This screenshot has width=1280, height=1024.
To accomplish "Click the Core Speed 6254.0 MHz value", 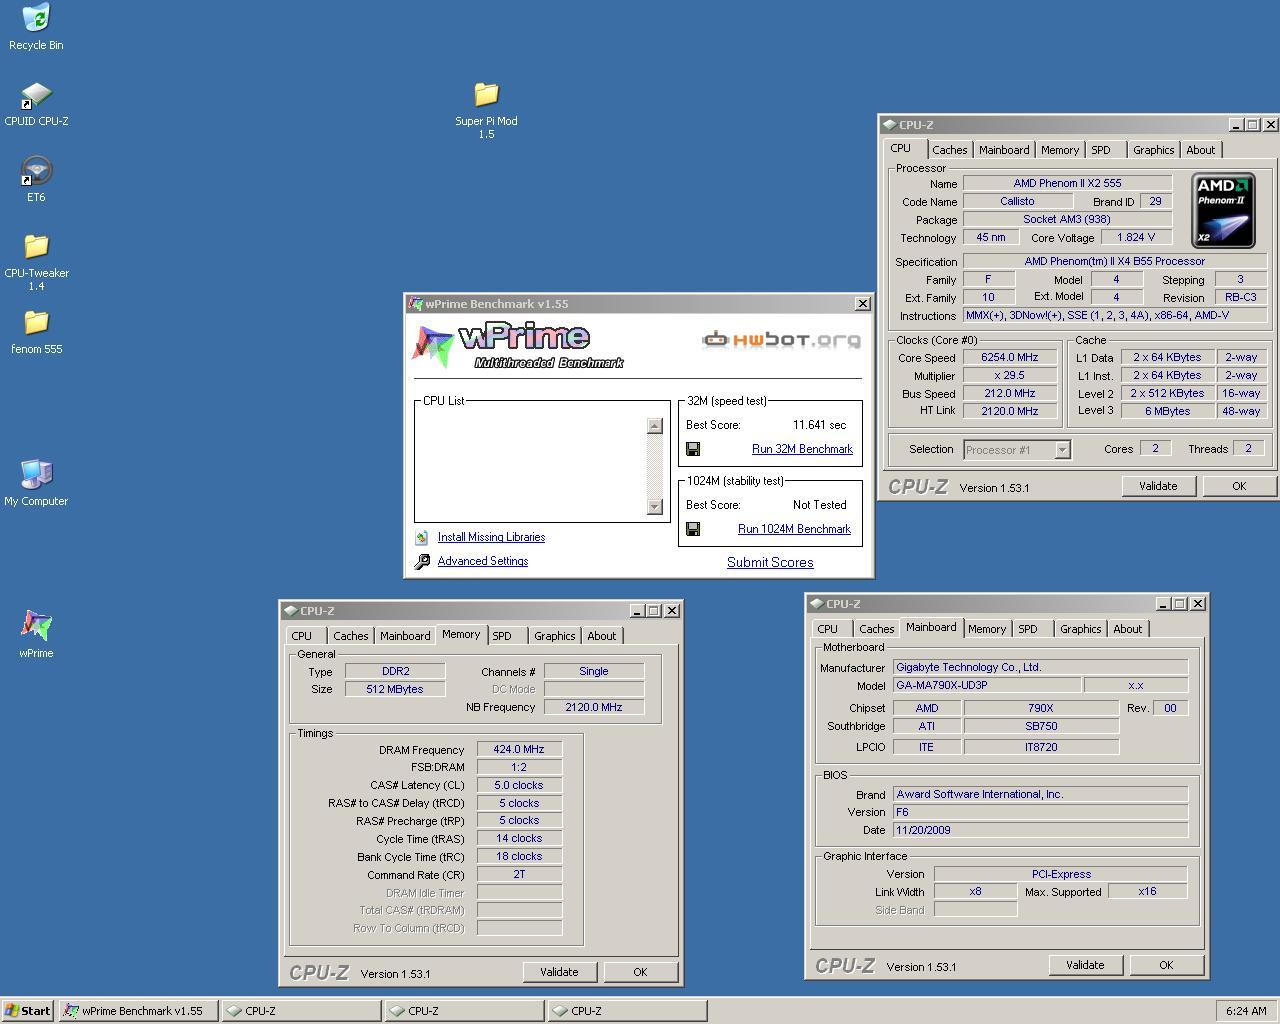I will point(1010,357).
